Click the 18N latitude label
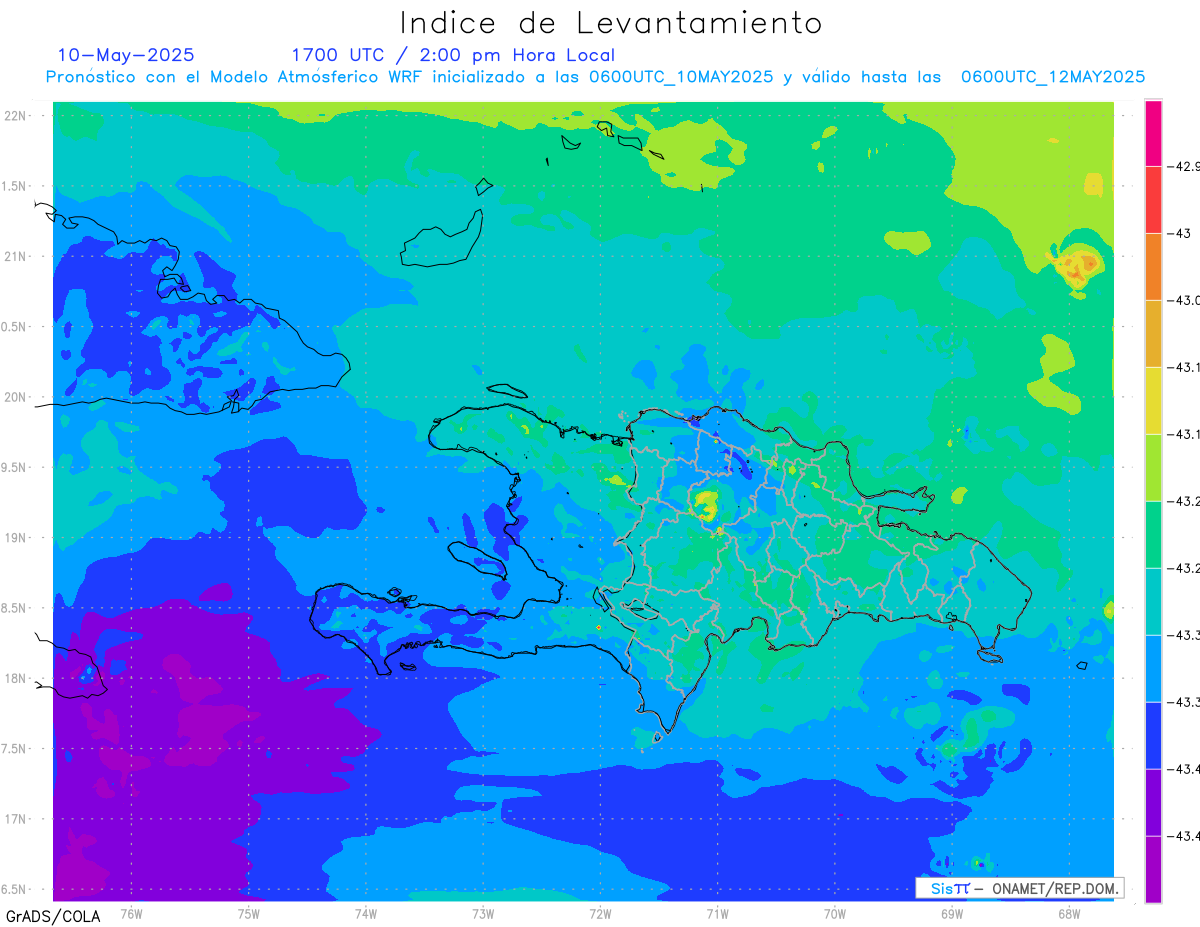The width and height of the screenshot is (1200, 927). 16,679
